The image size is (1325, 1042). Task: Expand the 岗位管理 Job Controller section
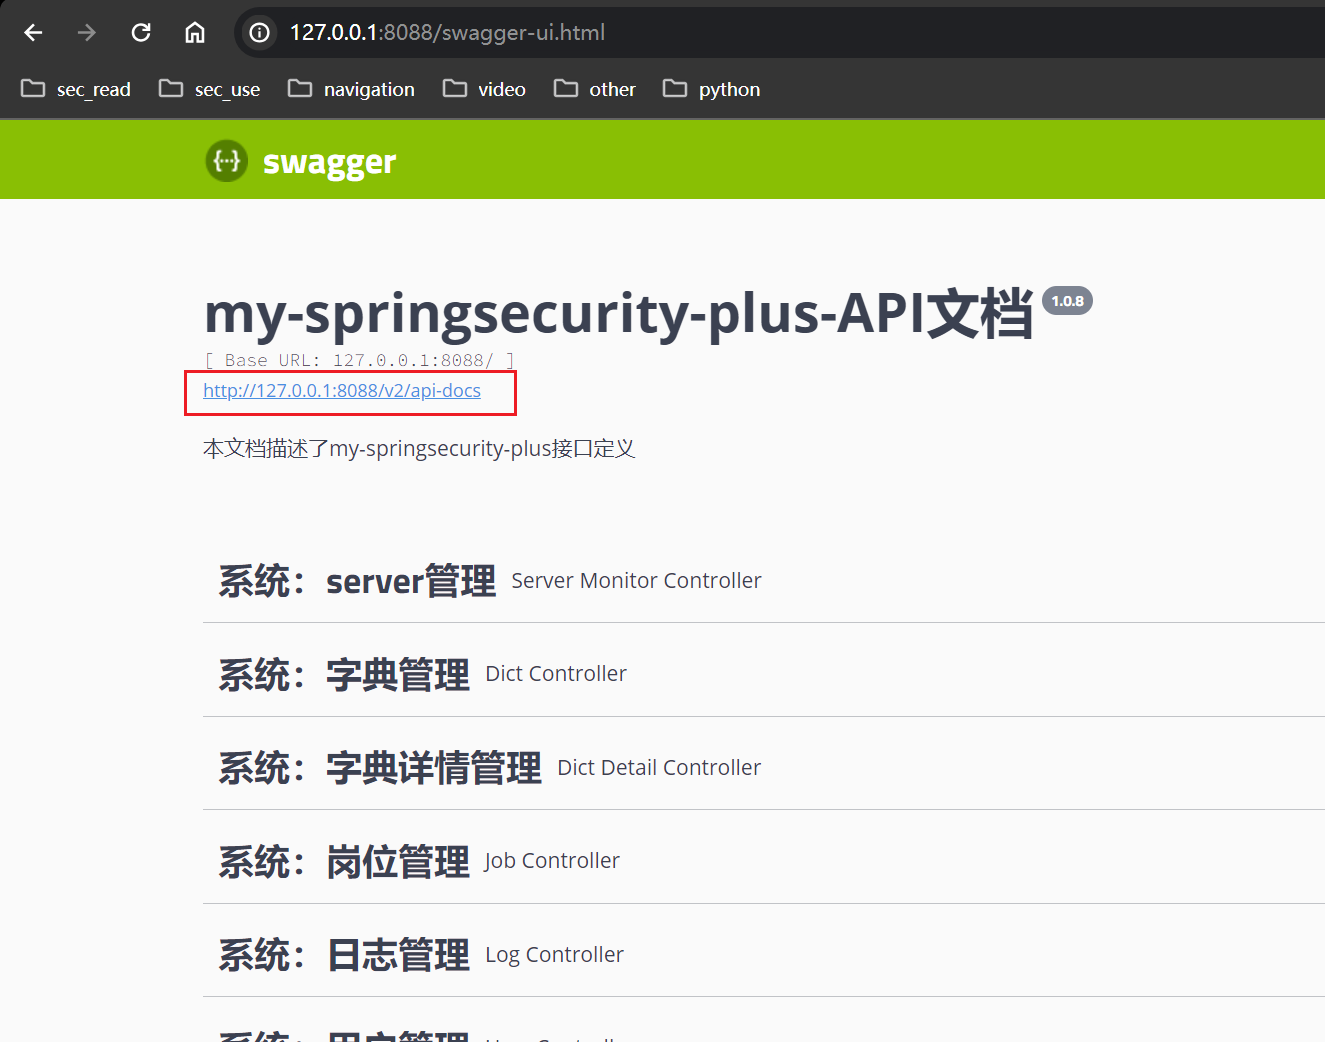pos(764,861)
